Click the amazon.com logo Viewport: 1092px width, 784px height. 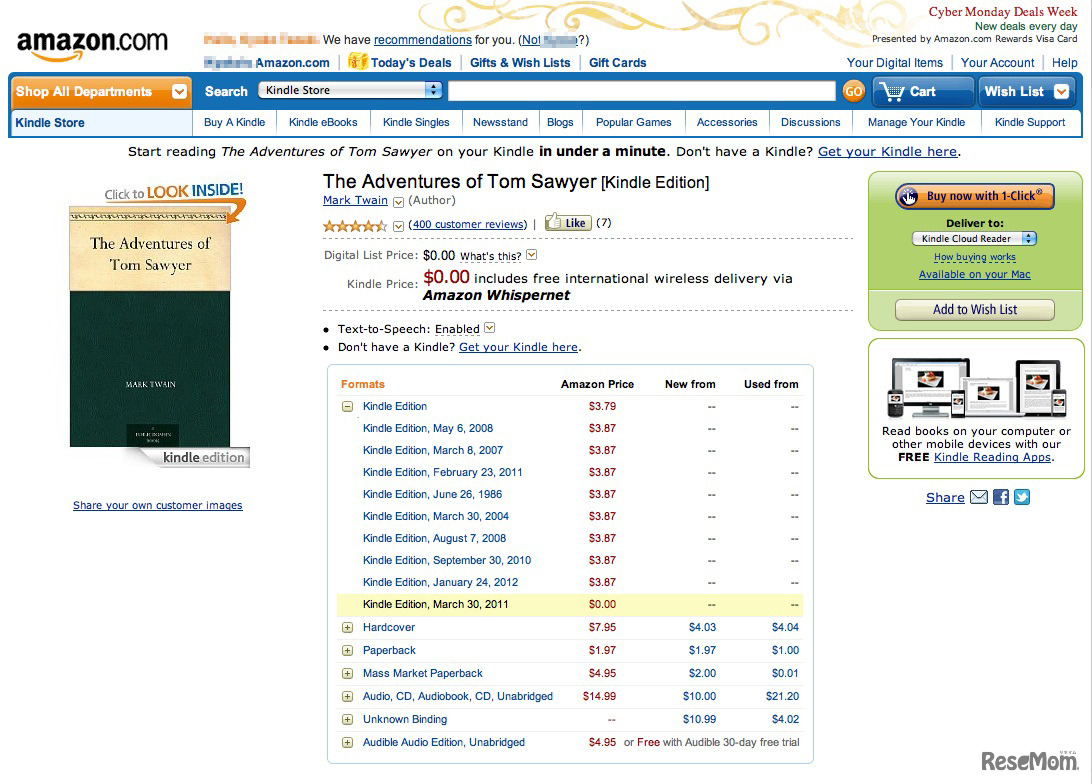[92, 45]
